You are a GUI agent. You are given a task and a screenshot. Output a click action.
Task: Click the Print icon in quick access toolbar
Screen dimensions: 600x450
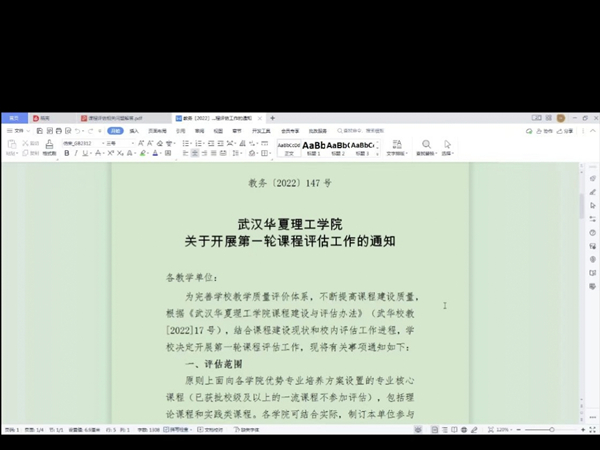point(59,131)
